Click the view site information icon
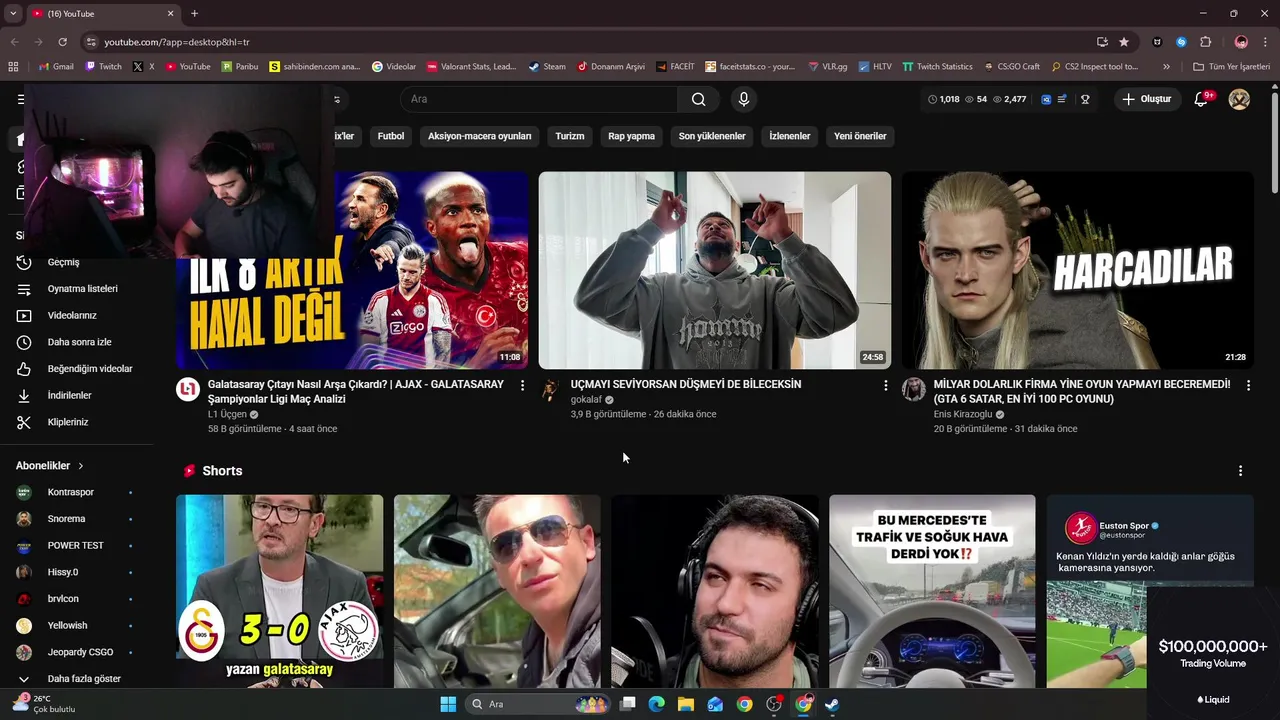 click(91, 42)
